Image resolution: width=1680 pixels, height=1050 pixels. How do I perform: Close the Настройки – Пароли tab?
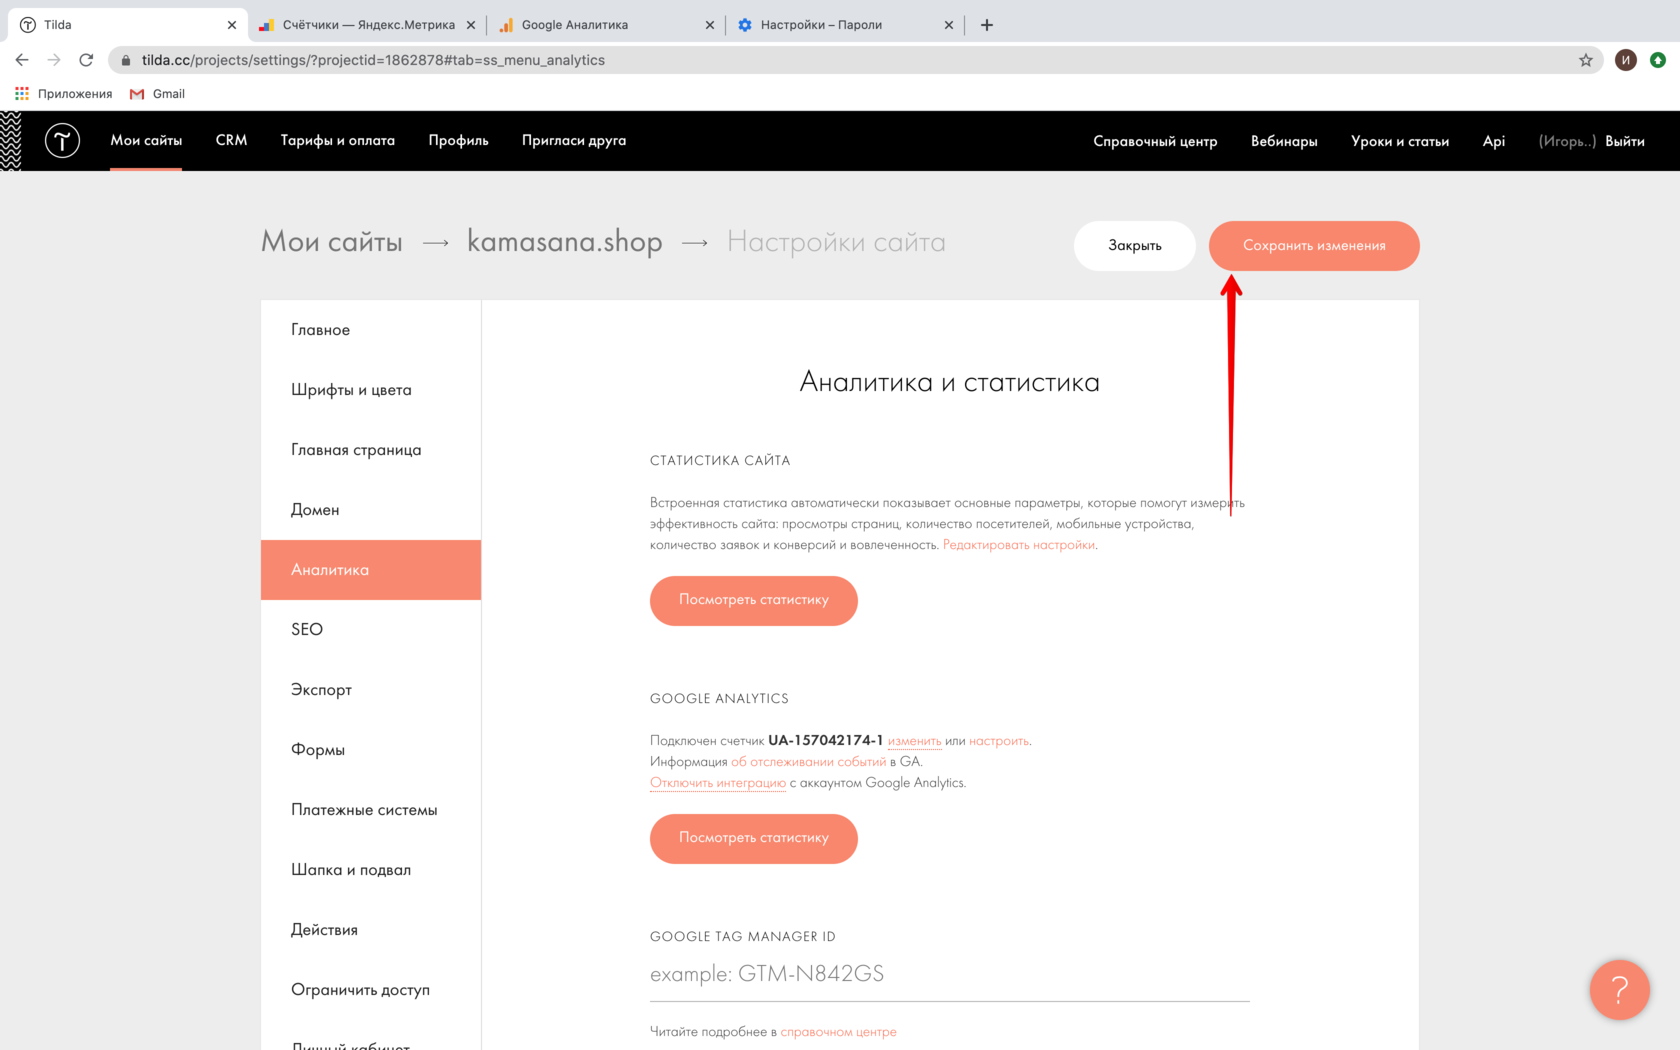(949, 25)
